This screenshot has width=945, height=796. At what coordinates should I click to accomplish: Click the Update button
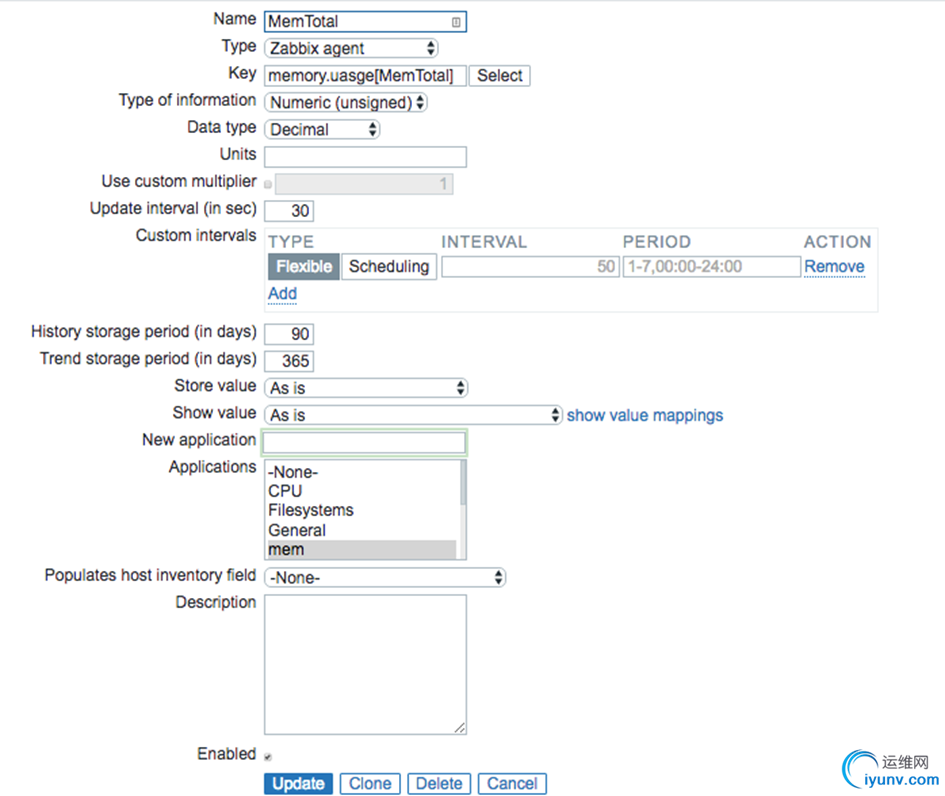point(298,784)
